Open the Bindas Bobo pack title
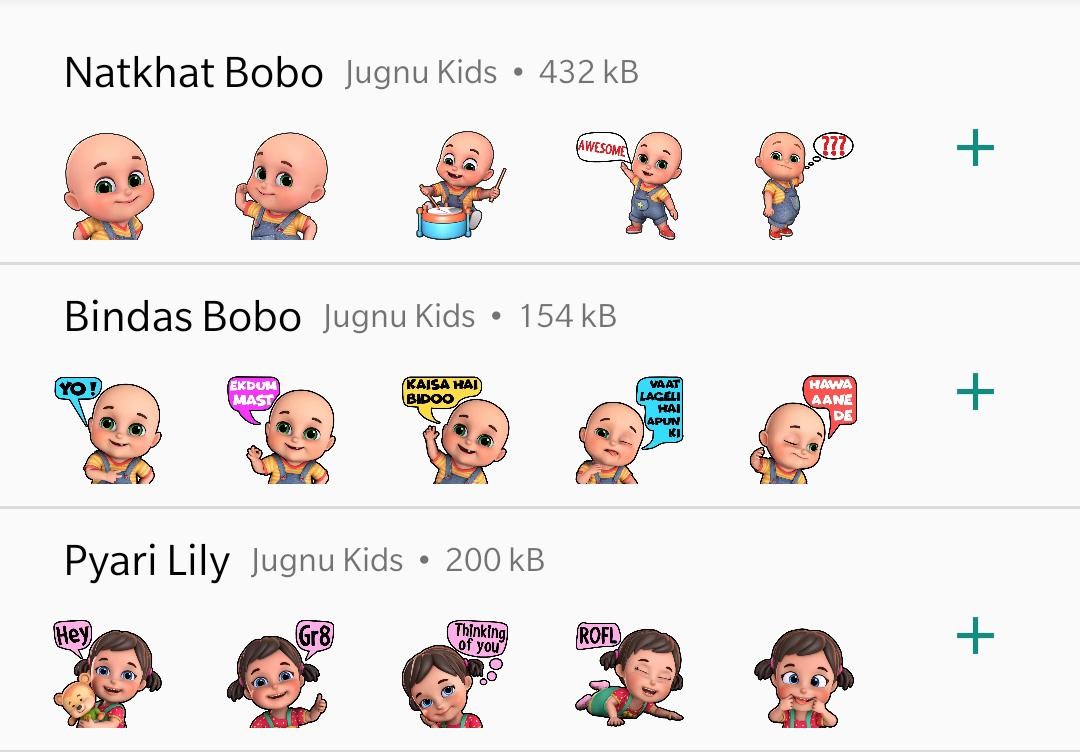The width and height of the screenshot is (1080, 752). pos(183,316)
